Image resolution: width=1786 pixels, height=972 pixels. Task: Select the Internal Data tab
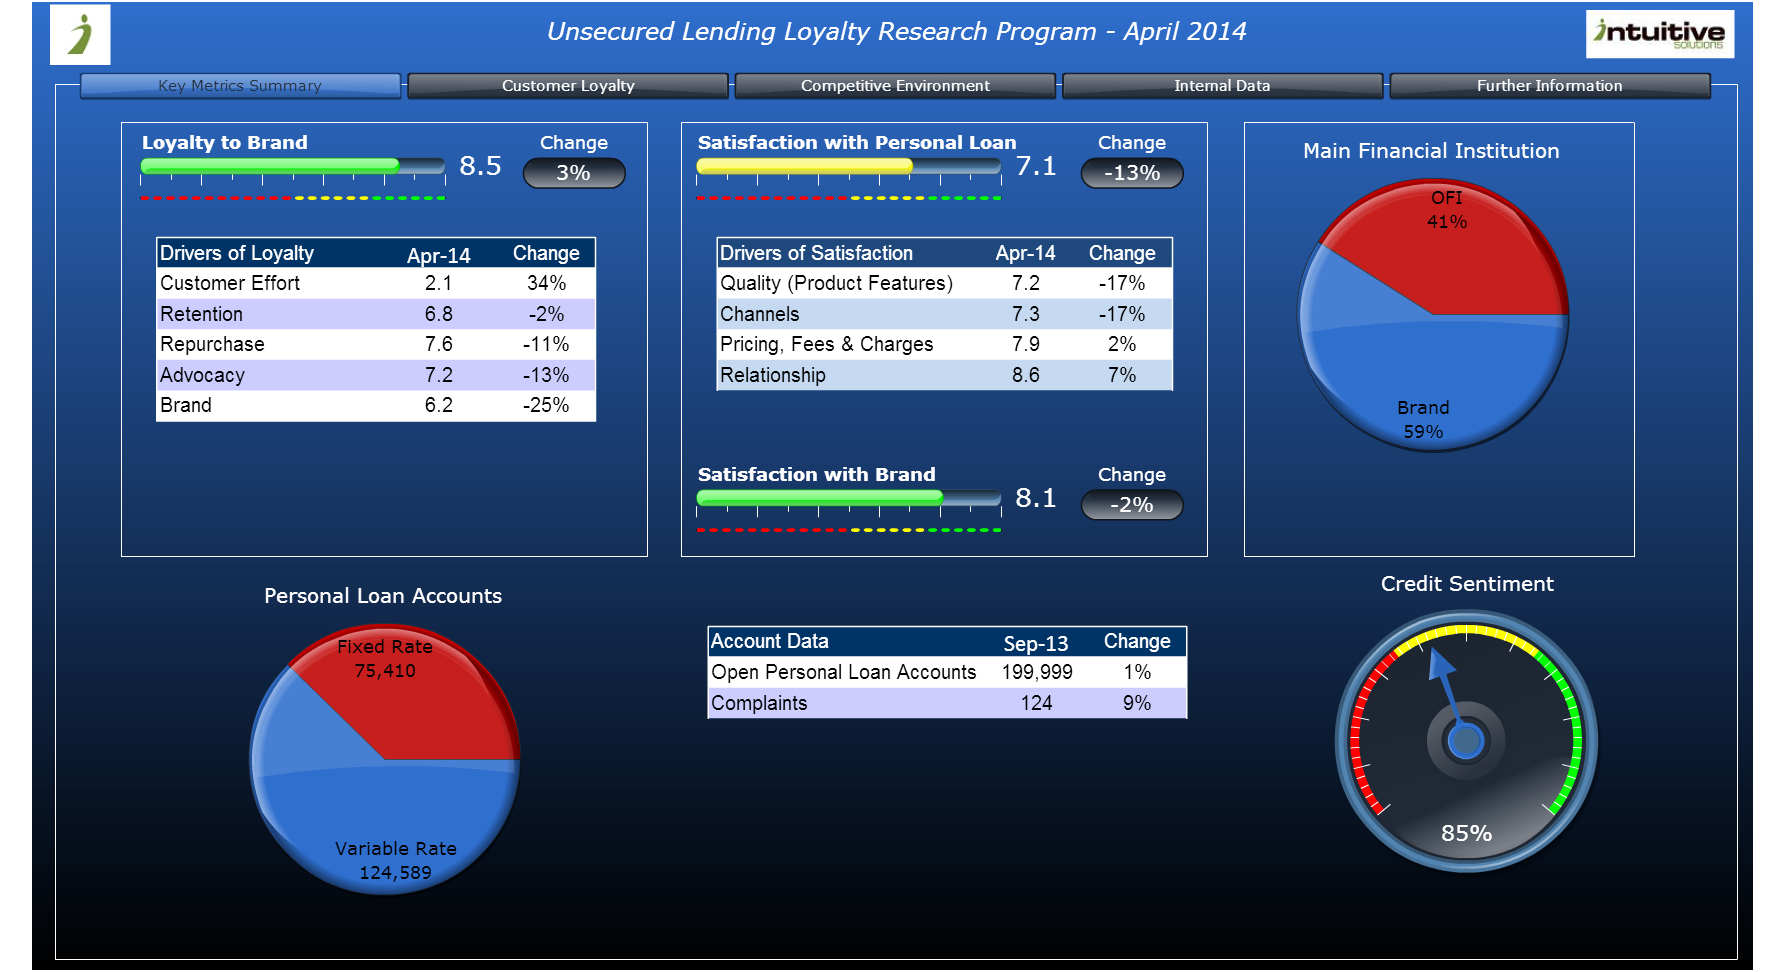[x=1221, y=86]
